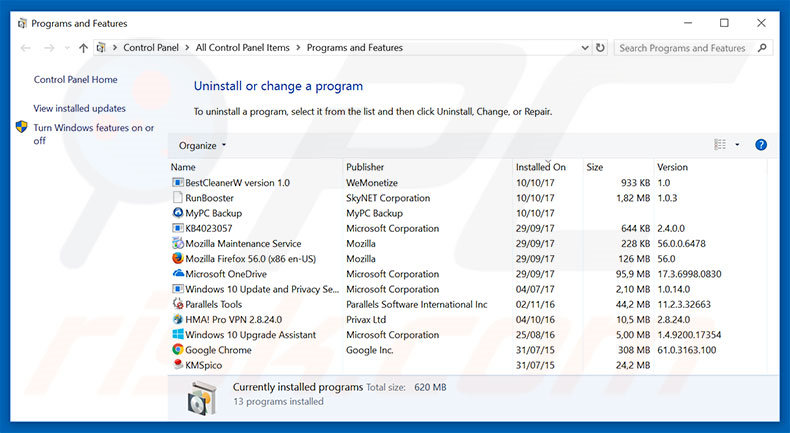
Task: Go to All Control Panel Items breadcrumb
Action: pos(242,48)
